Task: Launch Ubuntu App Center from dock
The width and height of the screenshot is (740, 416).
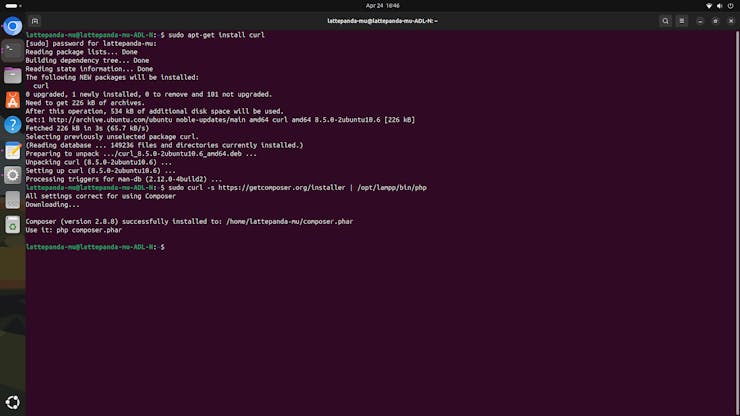Action: tap(13, 100)
